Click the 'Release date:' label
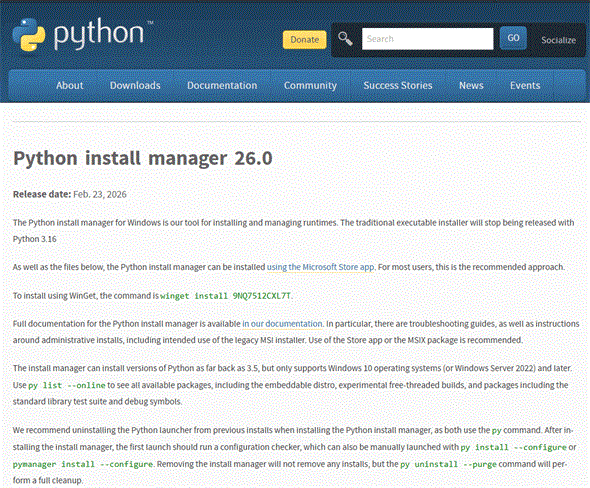The image size is (590, 488). click(42, 194)
